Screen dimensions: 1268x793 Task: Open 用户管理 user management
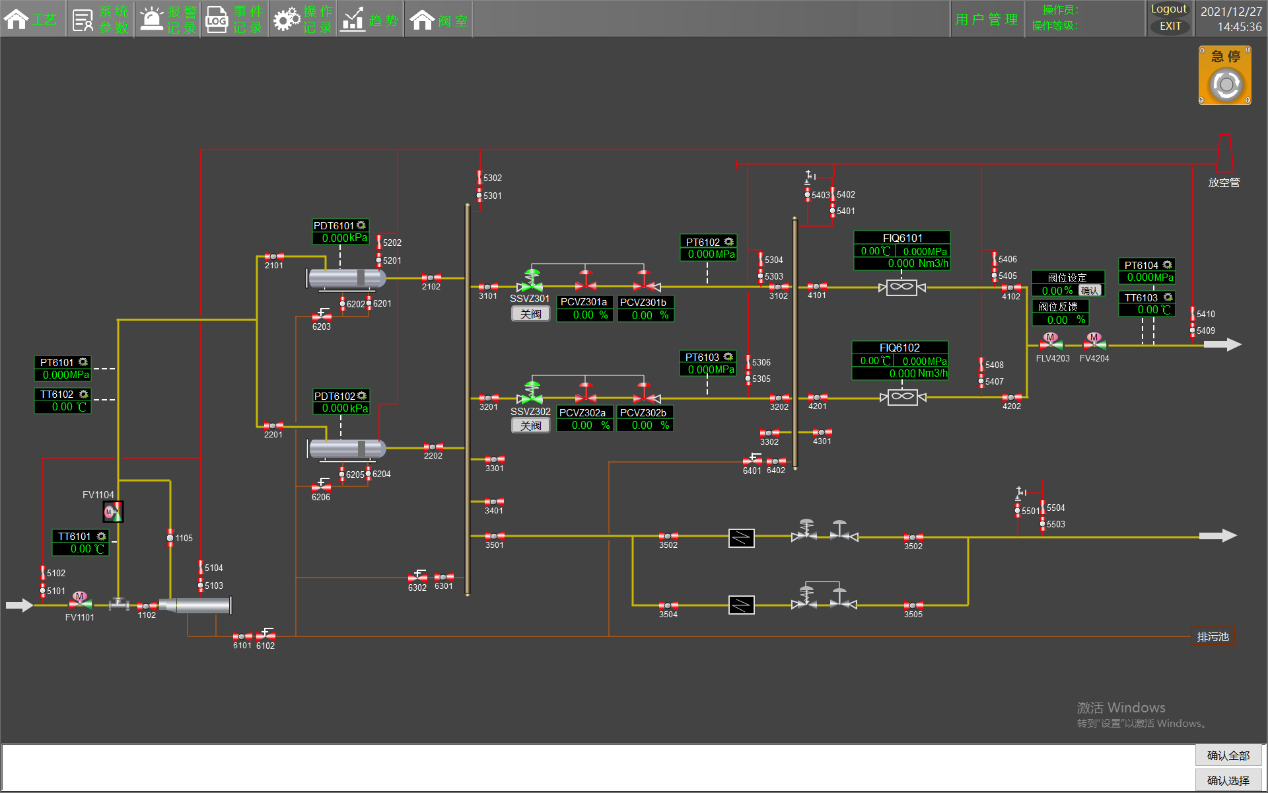[x=986, y=19]
